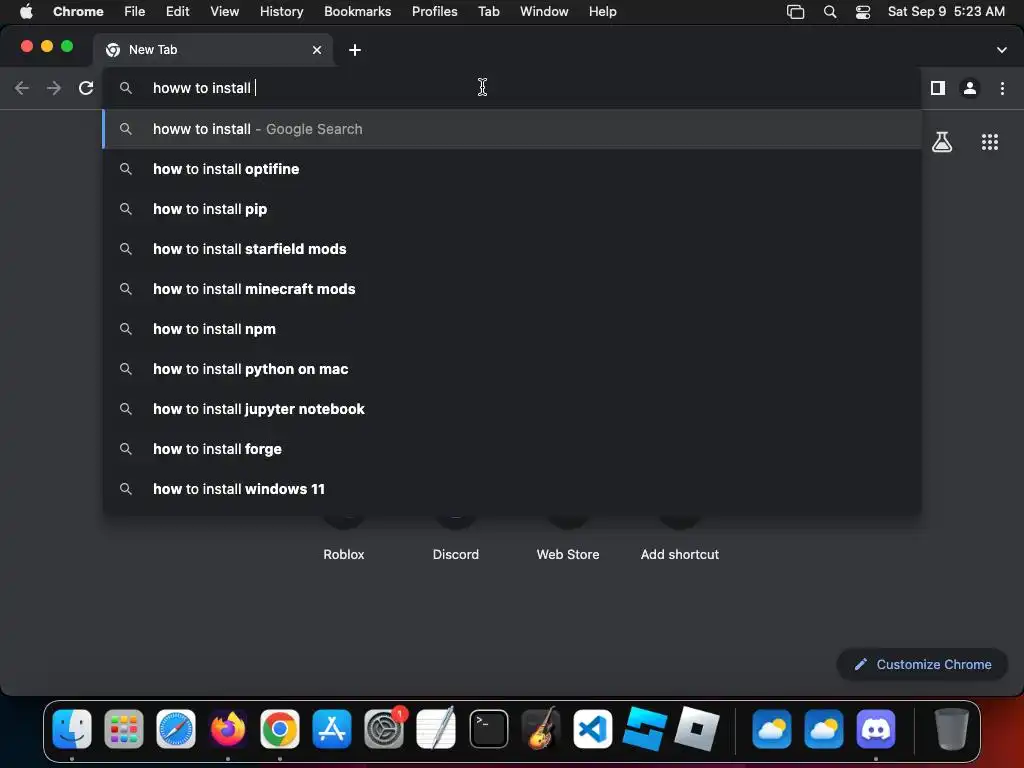Image resolution: width=1024 pixels, height=768 pixels.
Task: Open the side panel icon in toolbar
Action: 938,88
